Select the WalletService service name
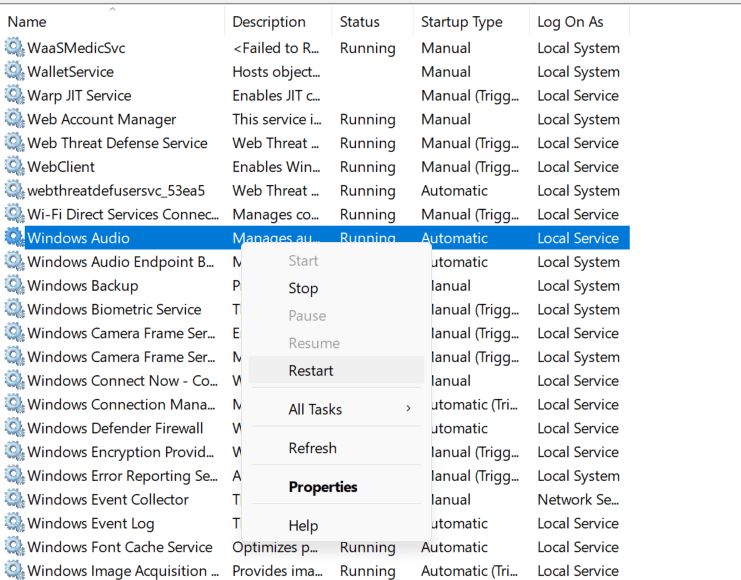 [71, 72]
